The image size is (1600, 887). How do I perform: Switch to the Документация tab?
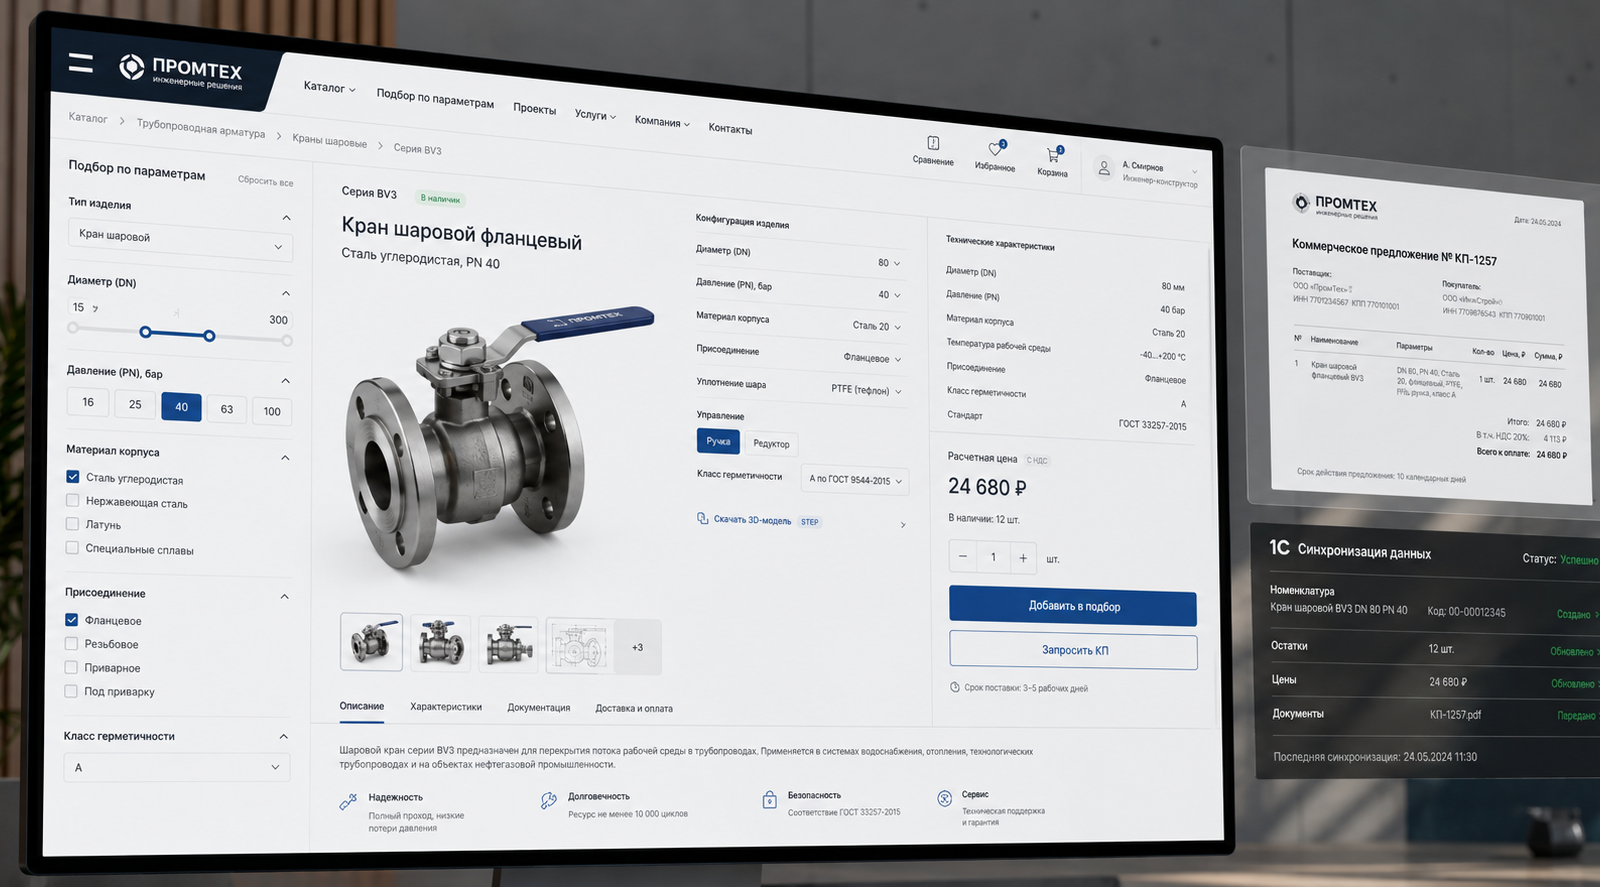click(539, 707)
